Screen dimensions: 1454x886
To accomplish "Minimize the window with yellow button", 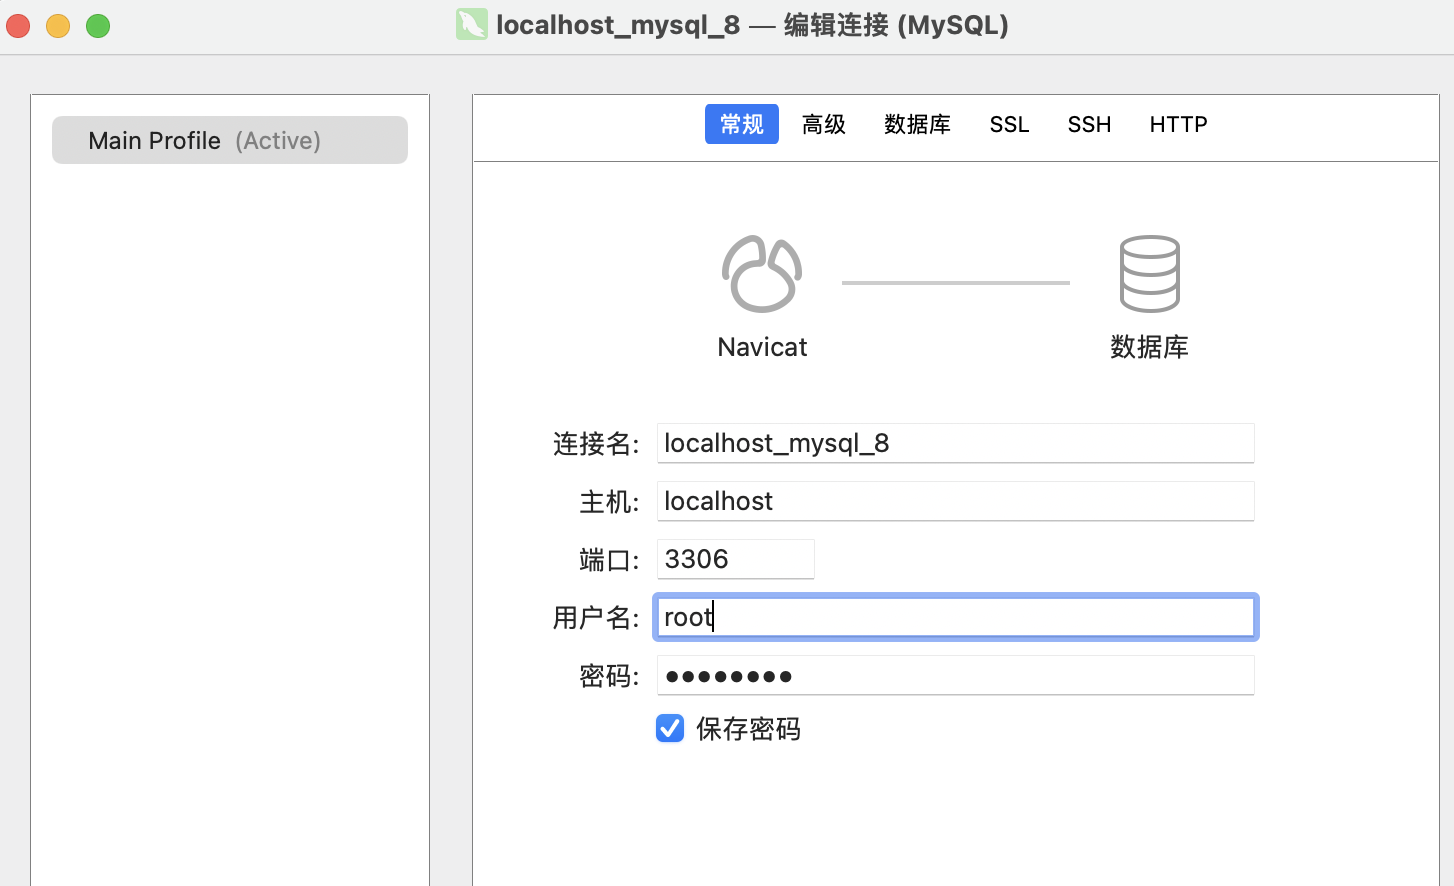I will [x=58, y=26].
